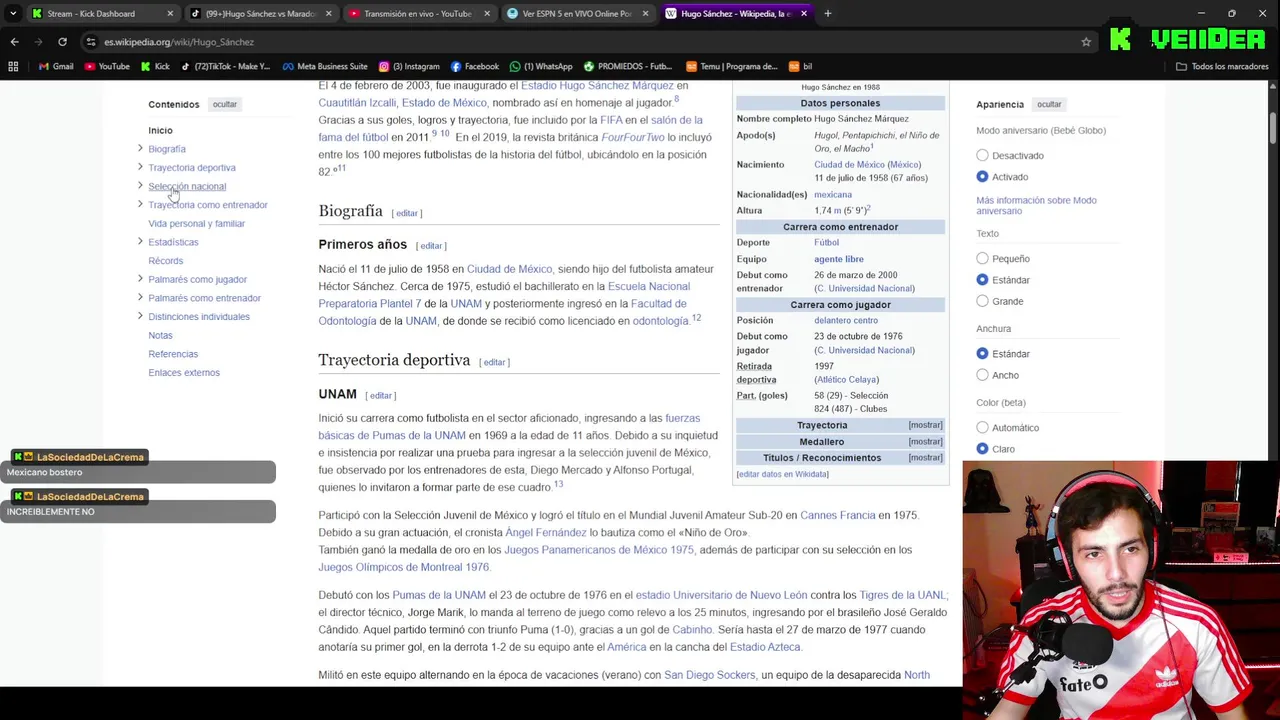Open the Instagram bookmark
Screen dimensions: 1280x720
click(409, 67)
